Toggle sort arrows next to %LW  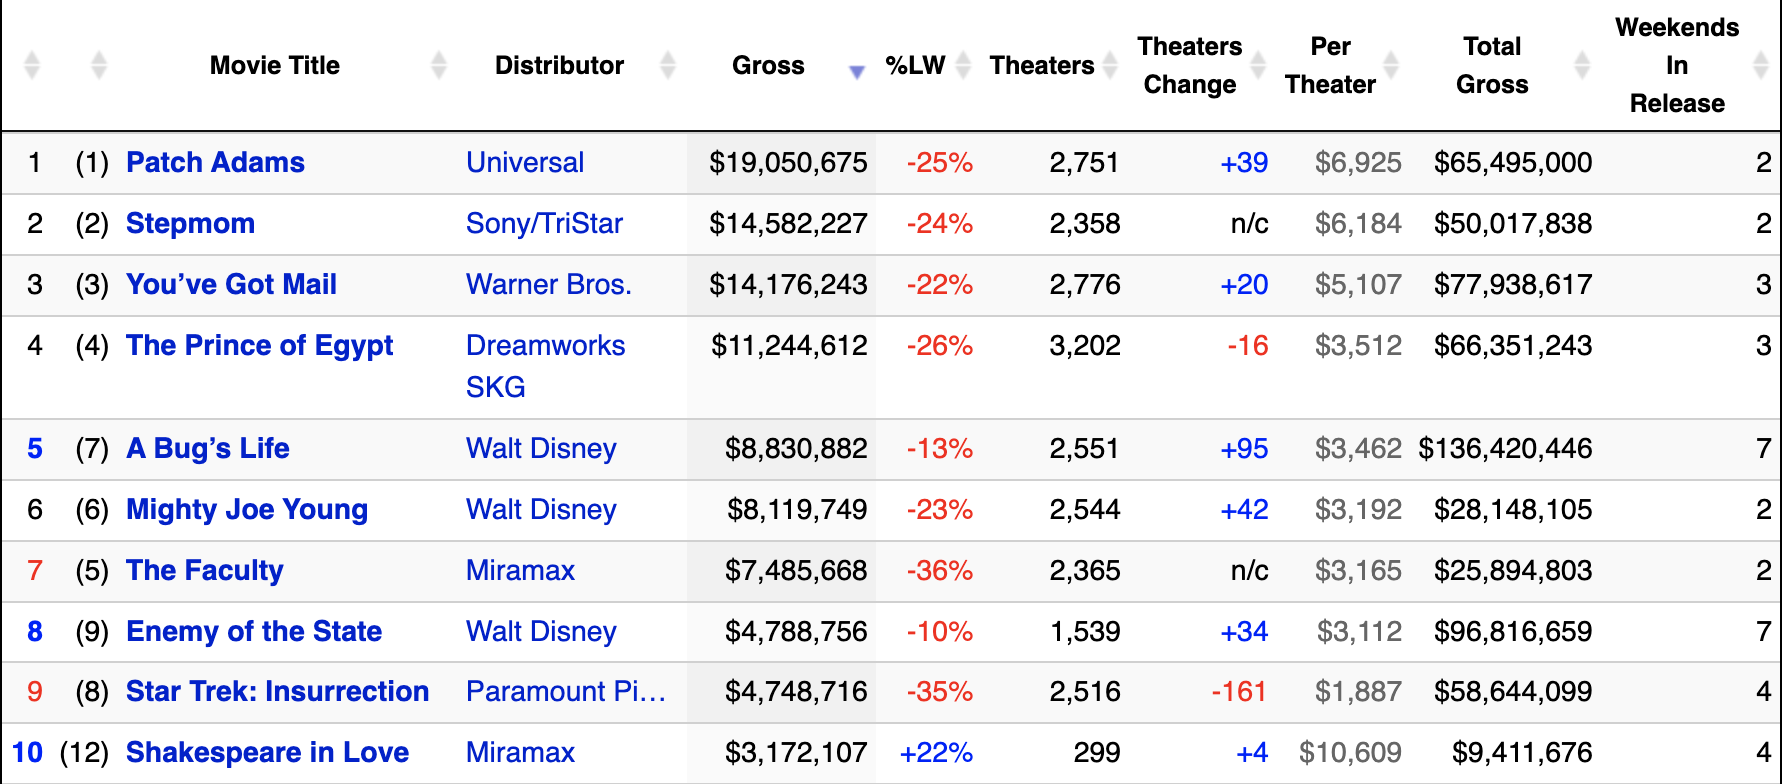click(963, 66)
